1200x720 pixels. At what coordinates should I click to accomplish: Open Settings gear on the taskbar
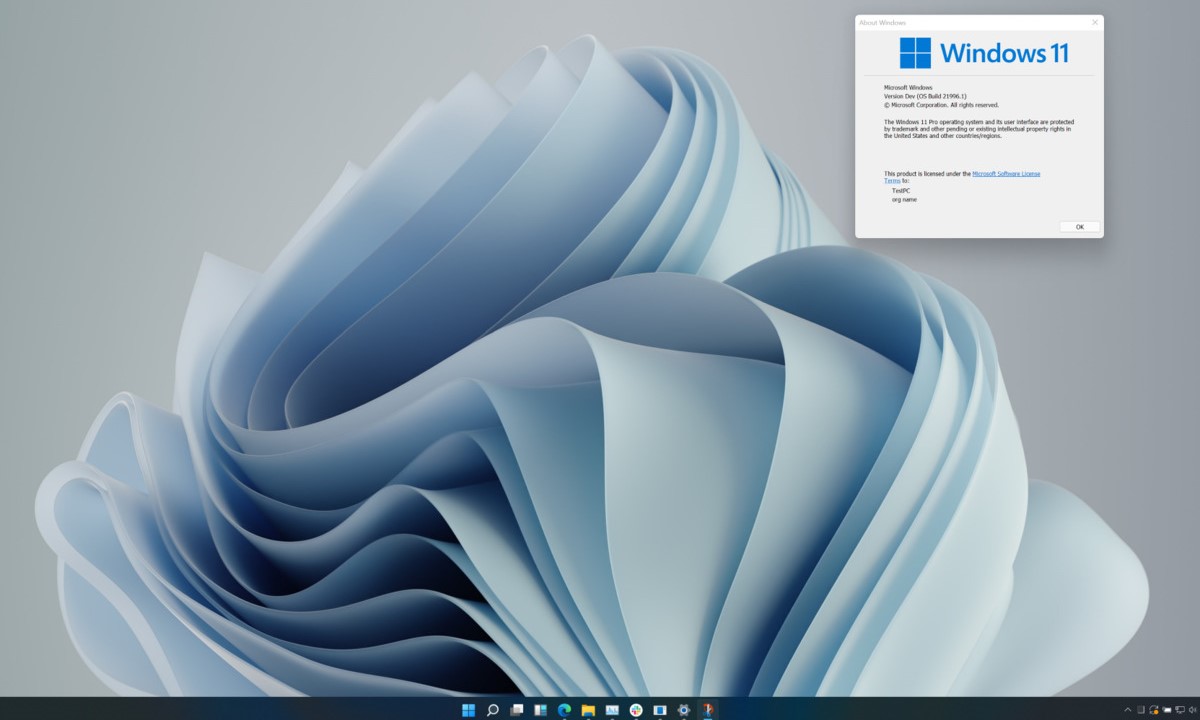(684, 710)
